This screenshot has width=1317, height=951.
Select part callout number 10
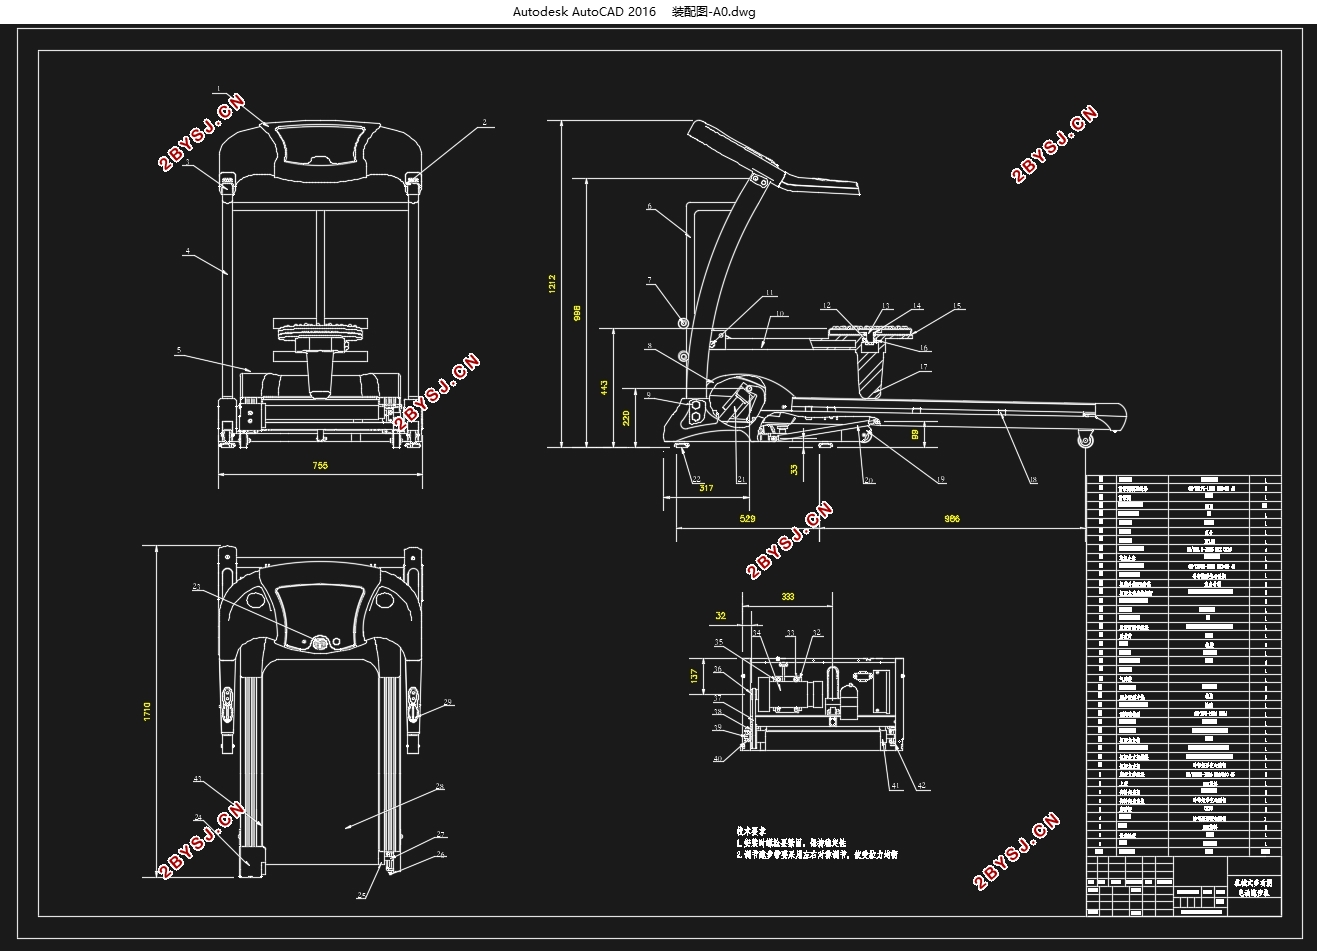(780, 314)
